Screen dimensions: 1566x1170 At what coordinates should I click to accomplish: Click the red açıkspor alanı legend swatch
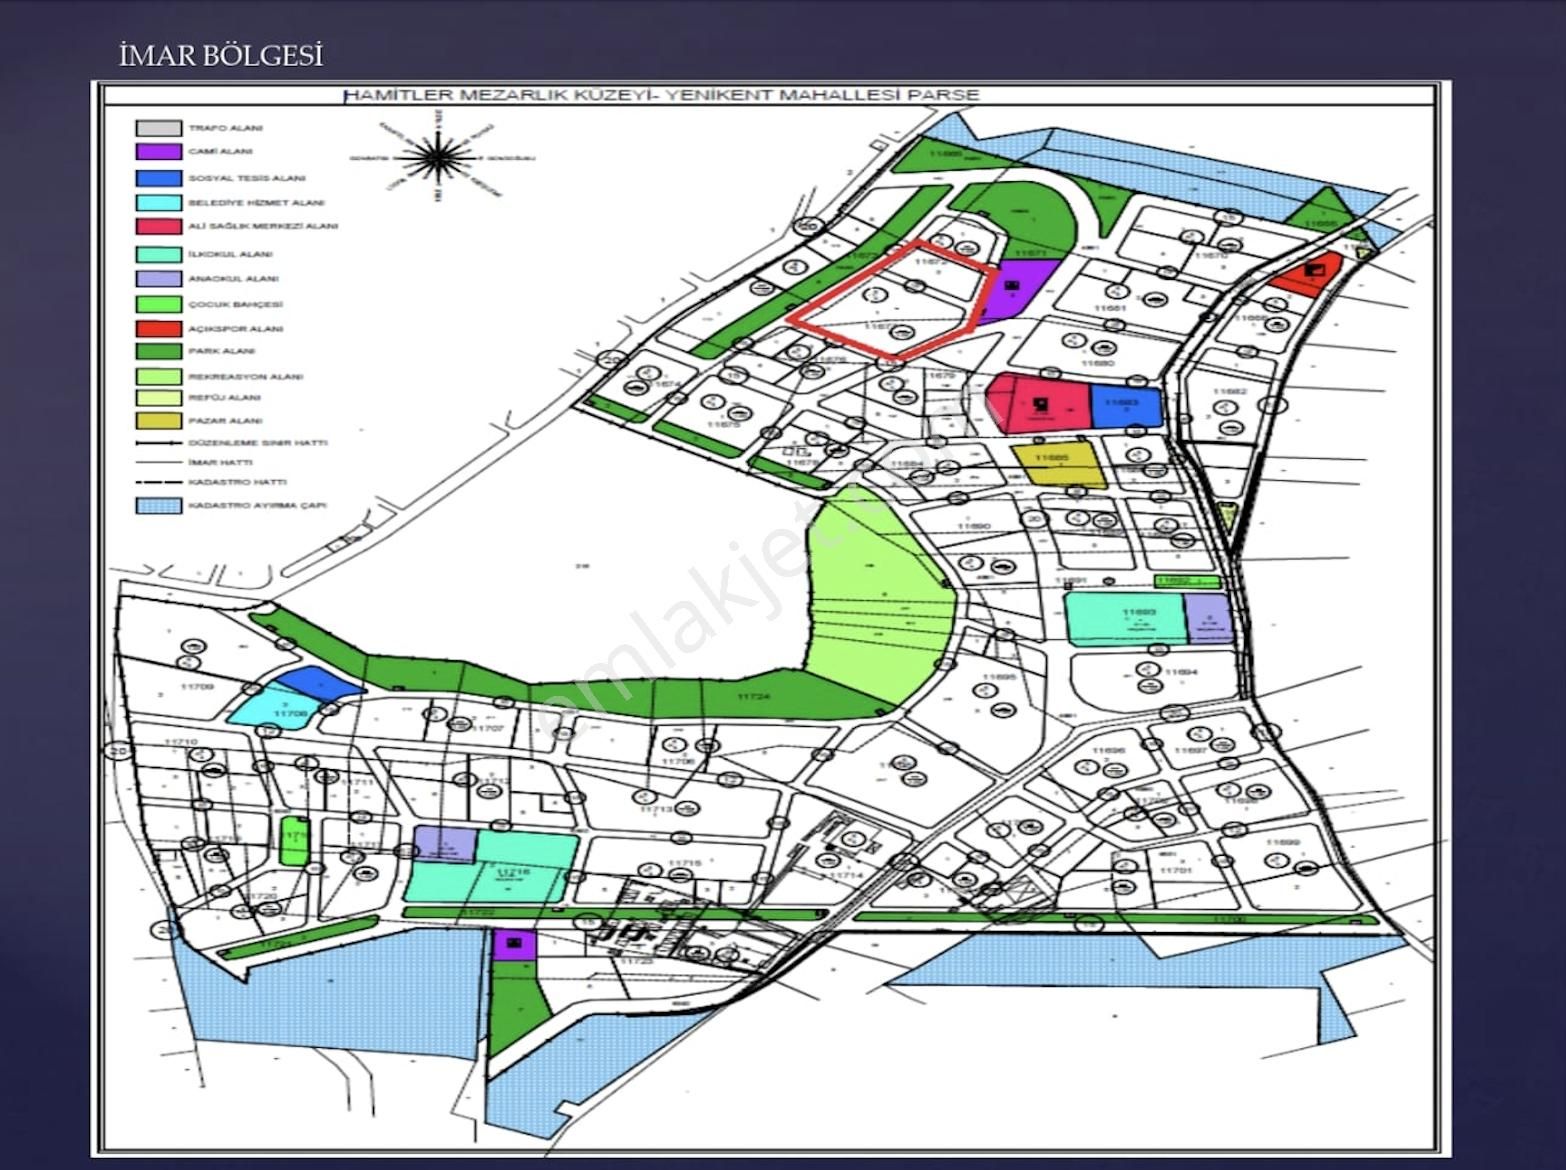158,328
